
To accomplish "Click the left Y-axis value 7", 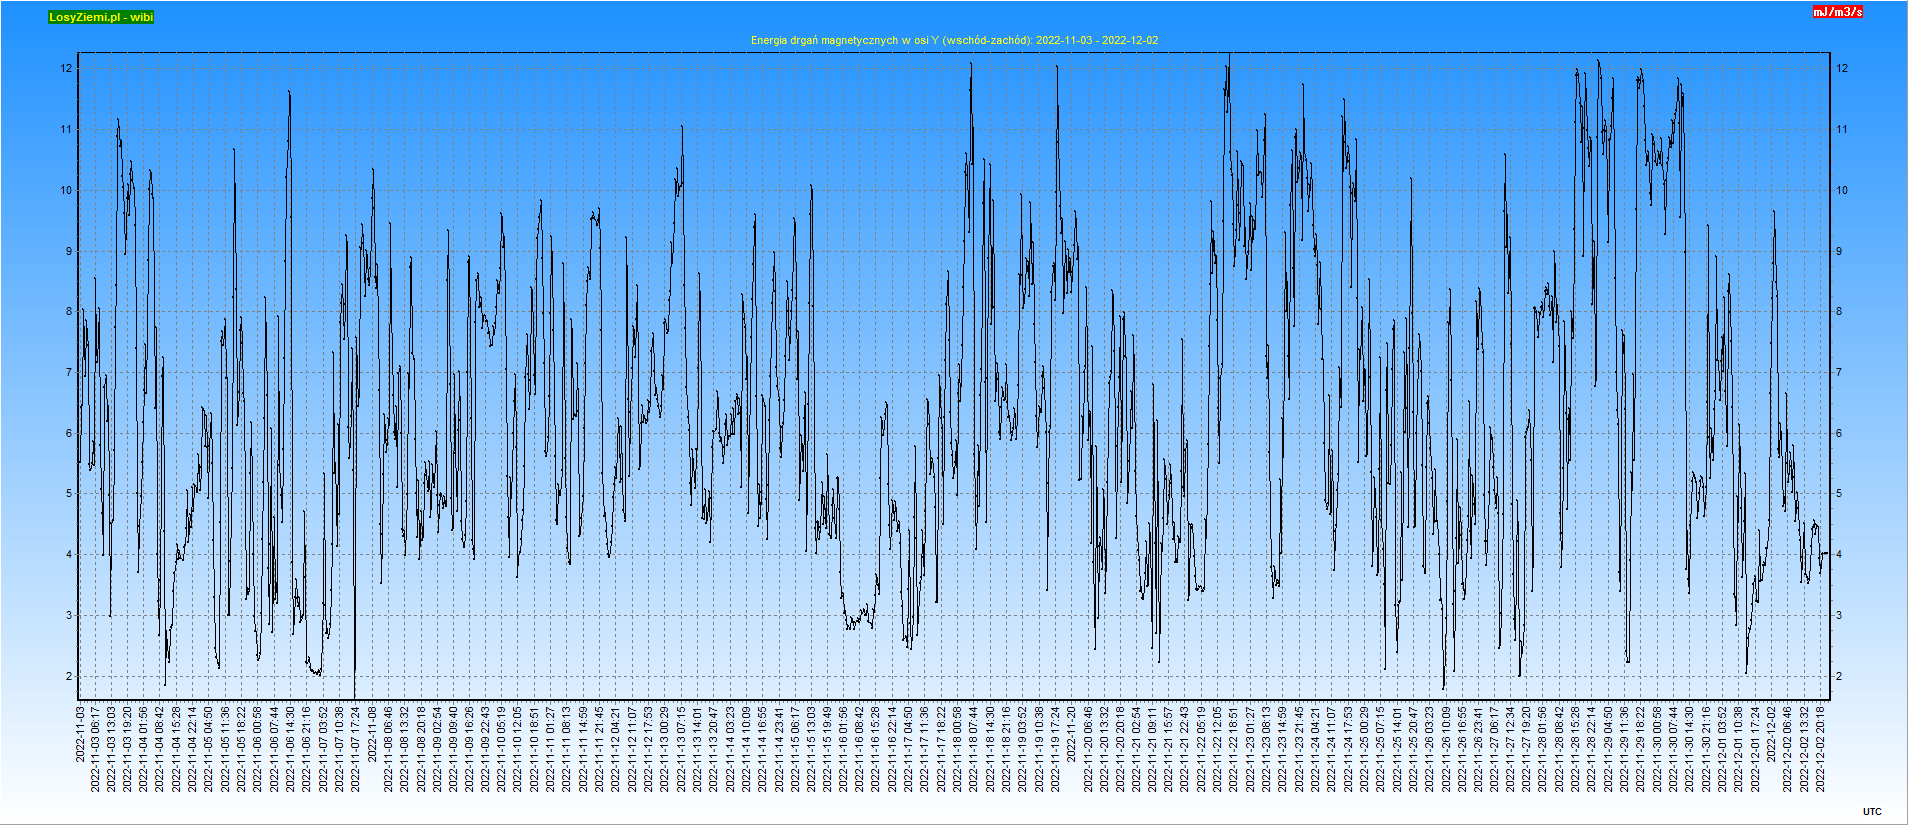I will [69, 372].
